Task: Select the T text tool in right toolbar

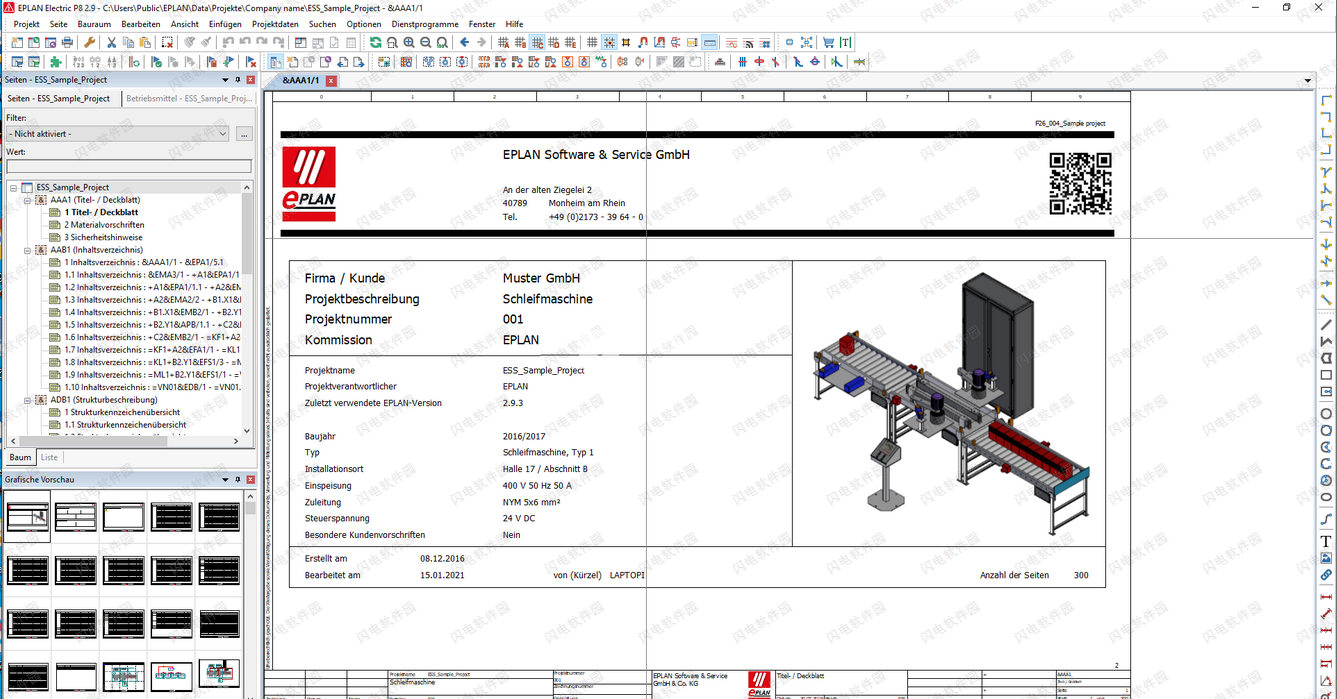Action: (1326, 542)
